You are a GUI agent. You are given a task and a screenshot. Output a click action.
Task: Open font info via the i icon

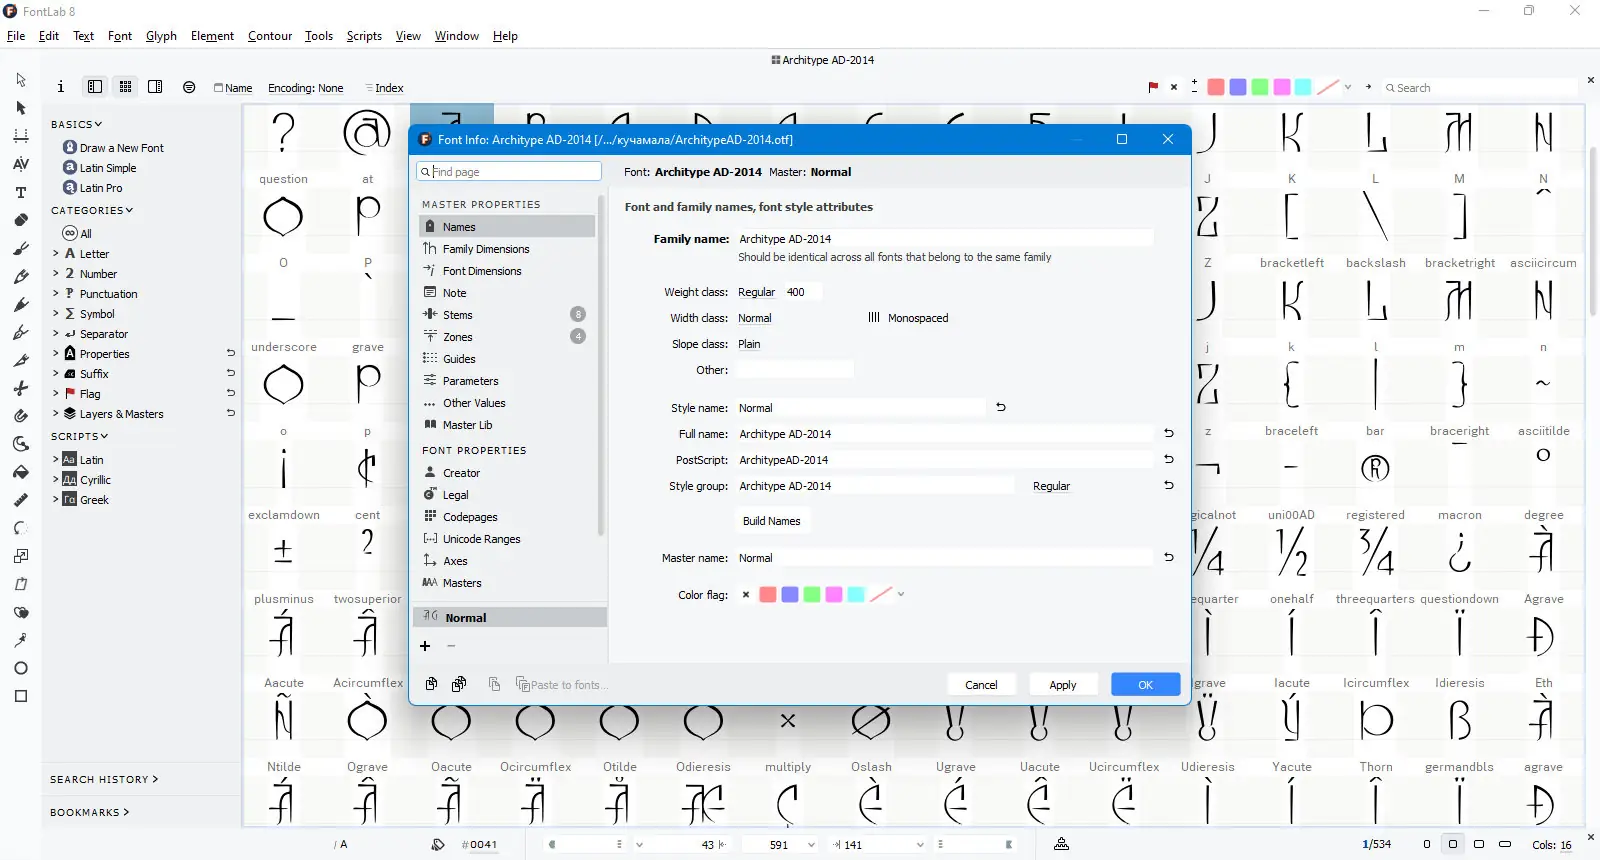pyautogui.click(x=61, y=87)
